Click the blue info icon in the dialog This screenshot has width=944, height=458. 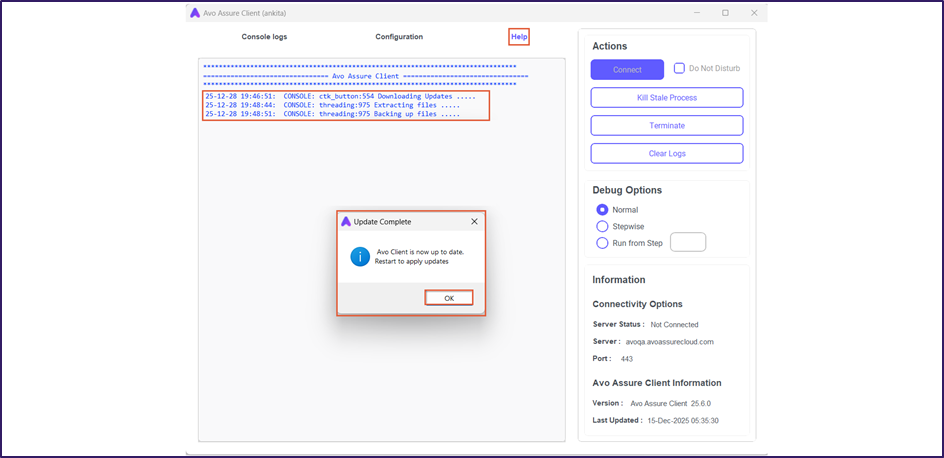(360, 256)
